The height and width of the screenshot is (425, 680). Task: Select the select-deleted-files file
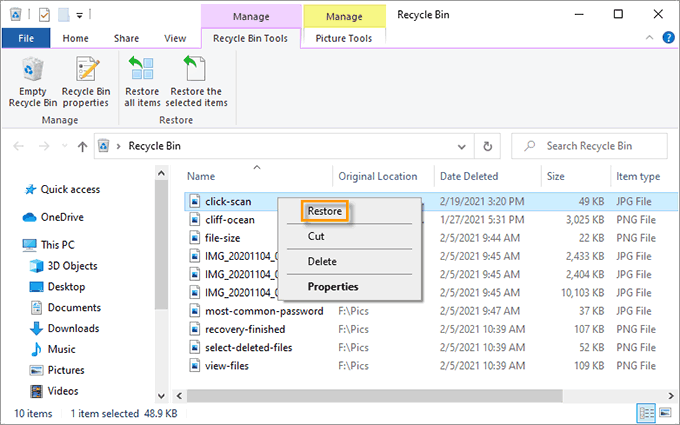pyautogui.click(x=248, y=347)
